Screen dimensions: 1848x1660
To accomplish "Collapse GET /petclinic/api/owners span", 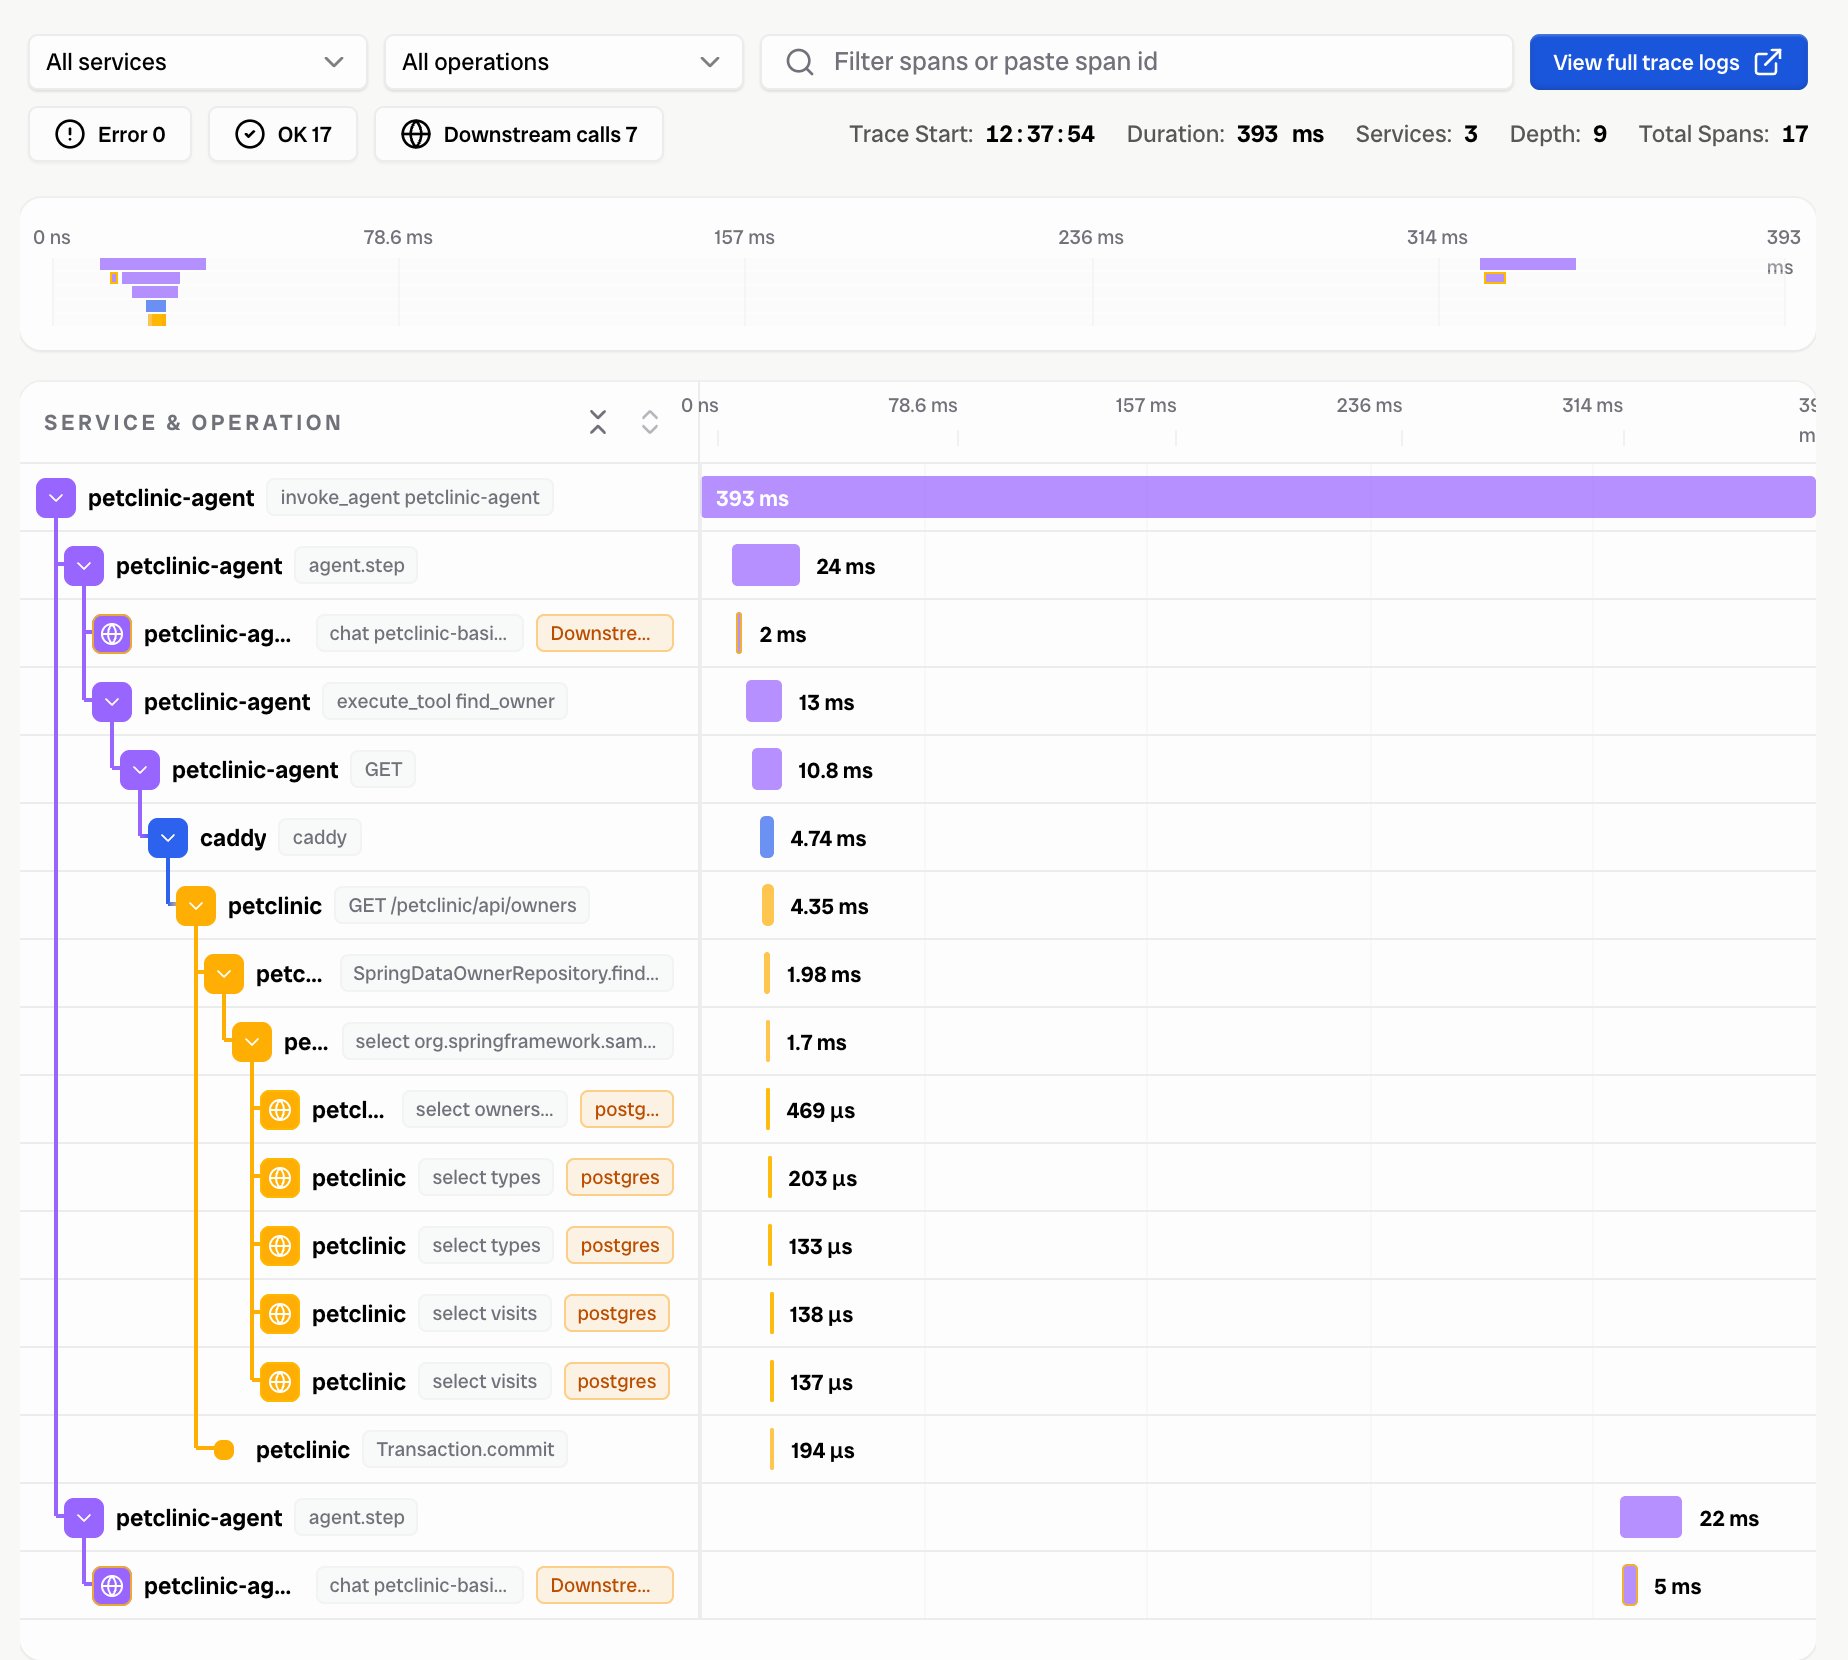I will pos(196,906).
